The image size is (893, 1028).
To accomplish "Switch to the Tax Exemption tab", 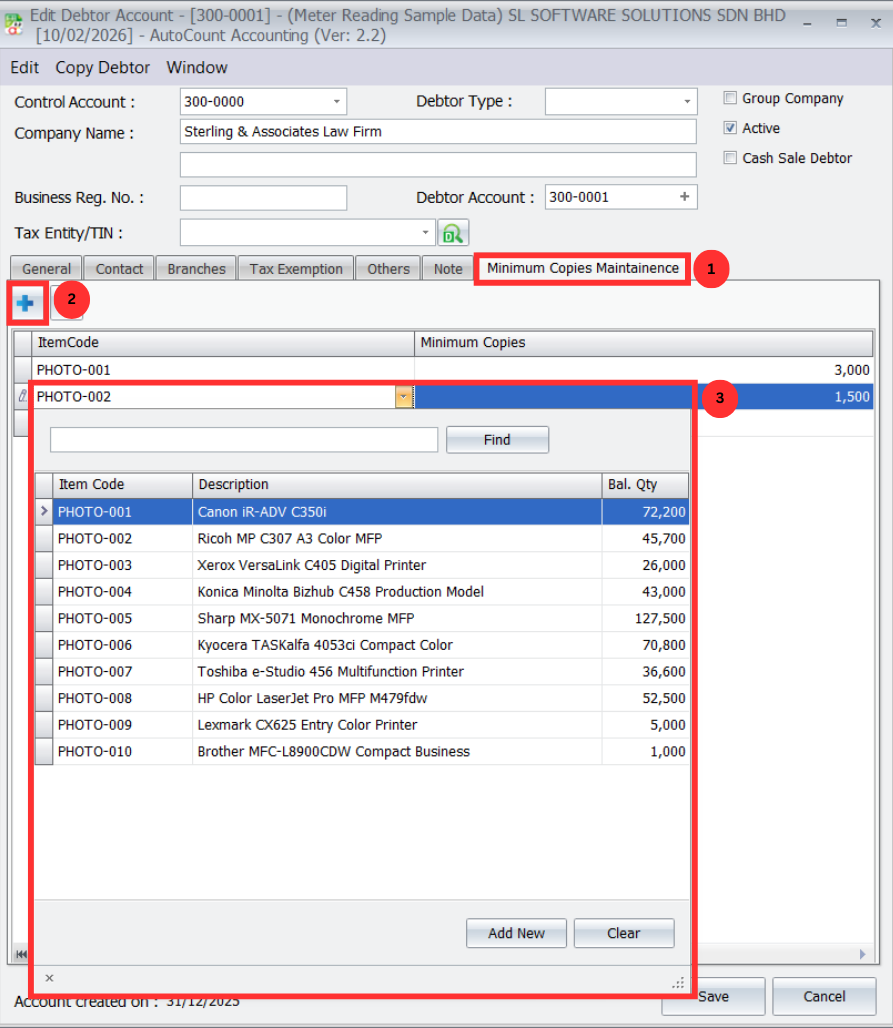I will coord(296,269).
